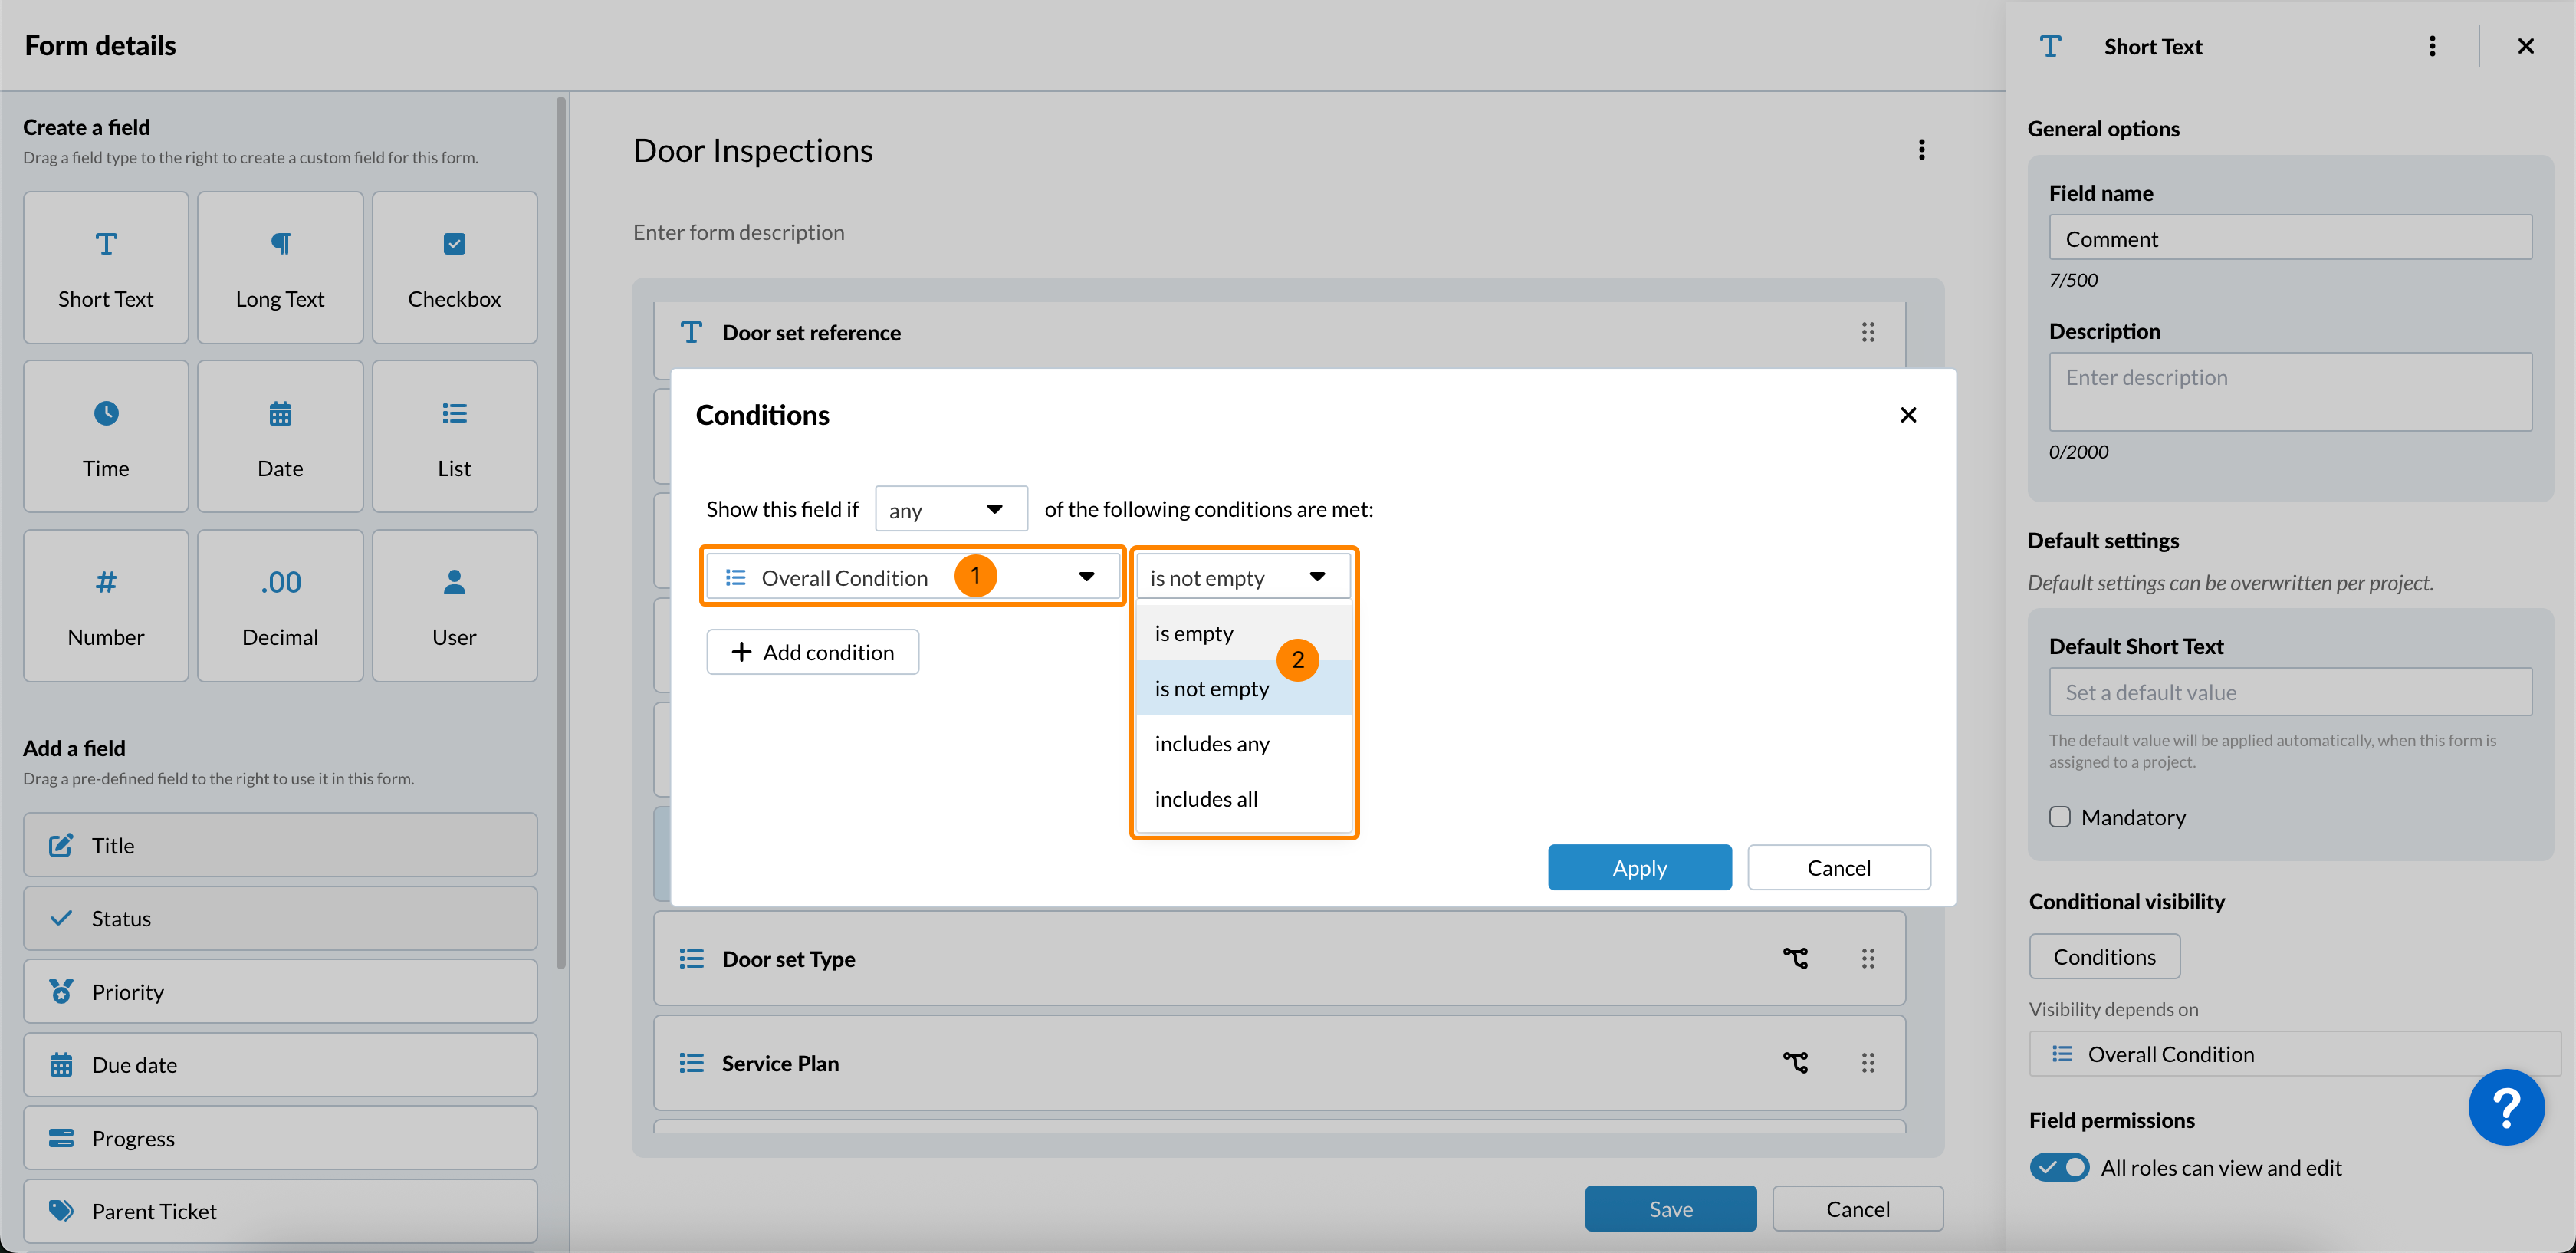Click the Door set Type conditional branch icon
The height and width of the screenshot is (1253, 2576).
point(1795,958)
